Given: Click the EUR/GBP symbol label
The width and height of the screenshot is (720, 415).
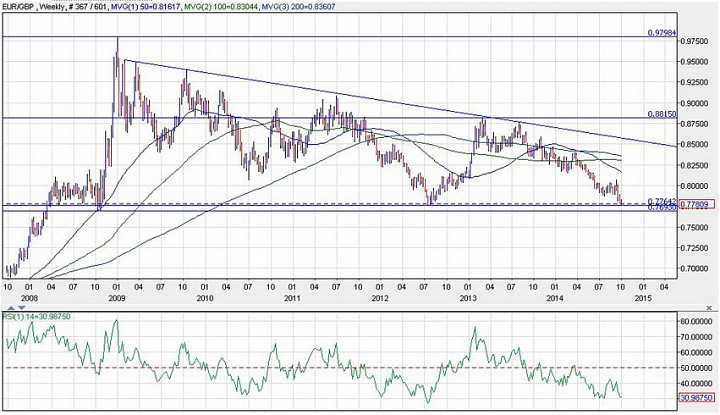Looking at the screenshot, I should click(17, 6).
